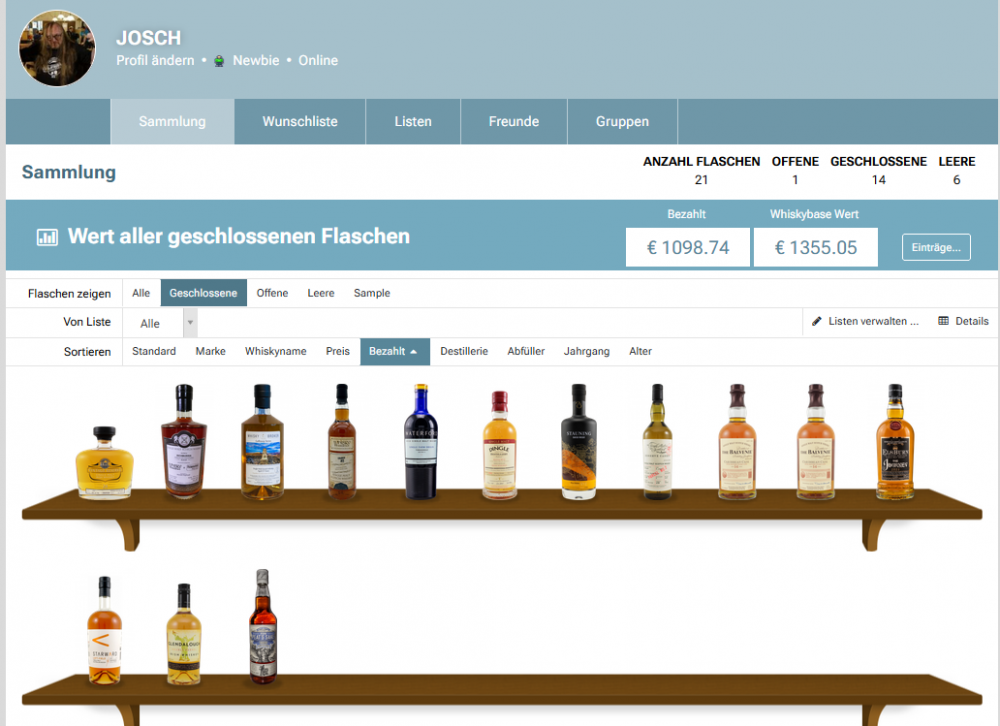Show only Offene bottles
The height and width of the screenshot is (726, 1000).
[272, 293]
